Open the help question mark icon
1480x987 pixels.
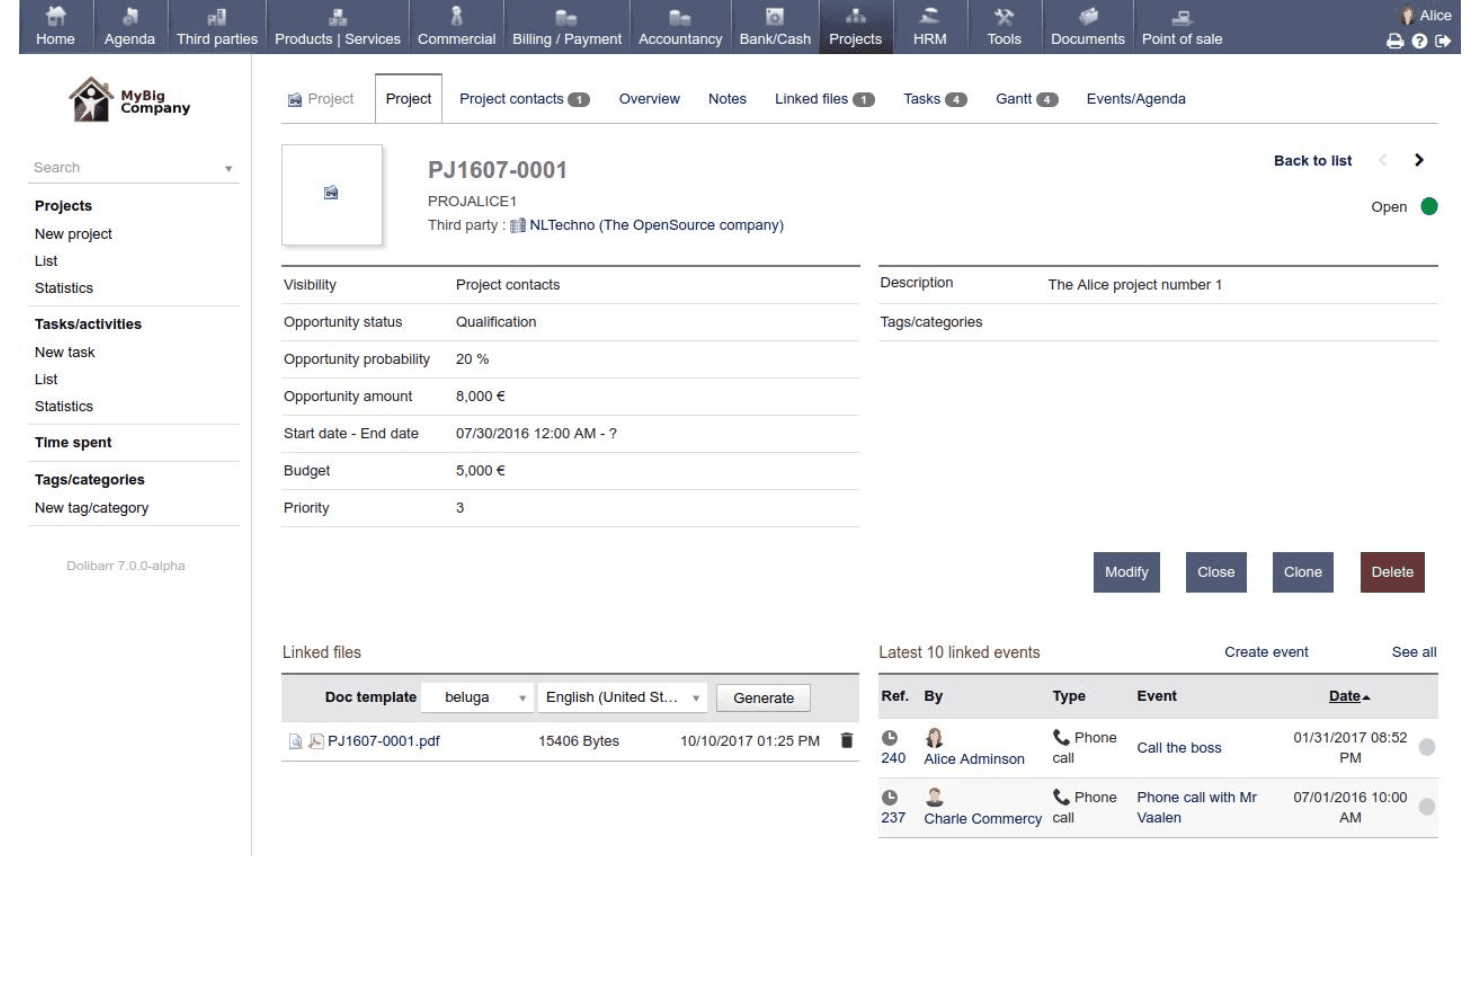pyautogui.click(x=1419, y=41)
